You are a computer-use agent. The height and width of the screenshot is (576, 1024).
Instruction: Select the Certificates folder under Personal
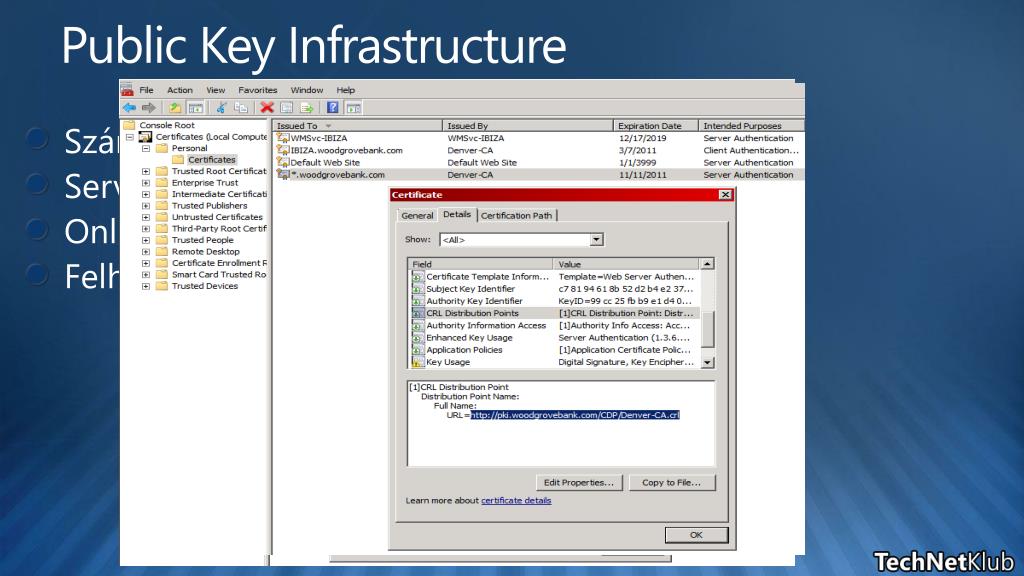click(211, 159)
